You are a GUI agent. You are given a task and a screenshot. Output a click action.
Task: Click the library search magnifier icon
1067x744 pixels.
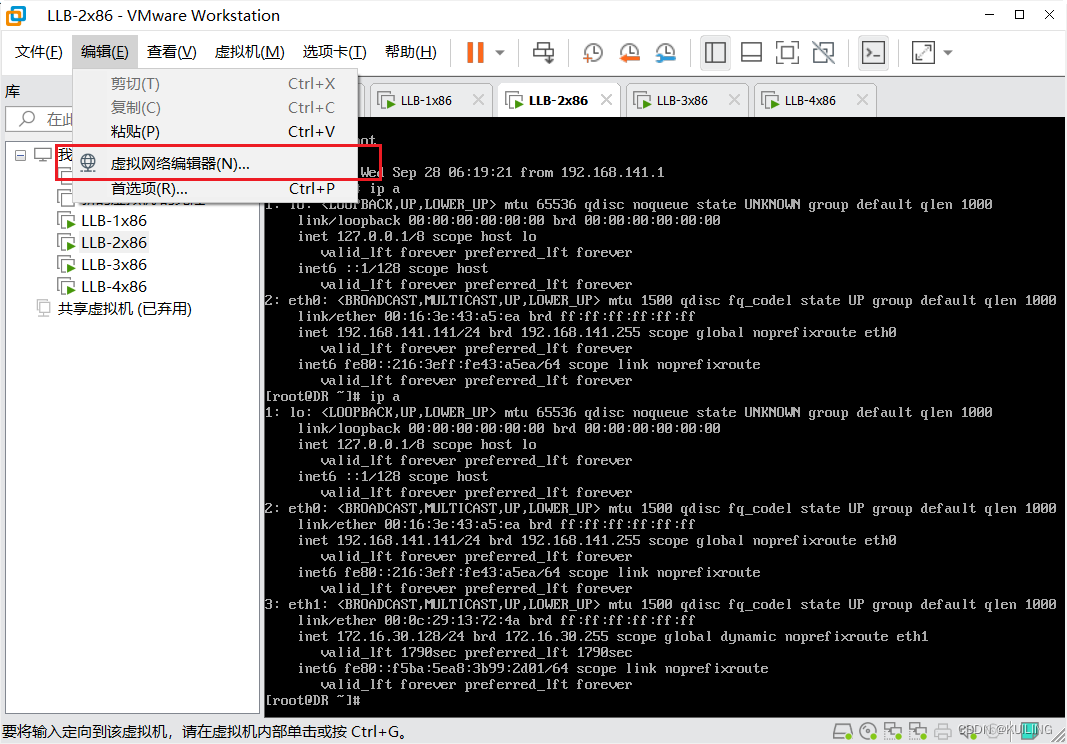point(27,119)
